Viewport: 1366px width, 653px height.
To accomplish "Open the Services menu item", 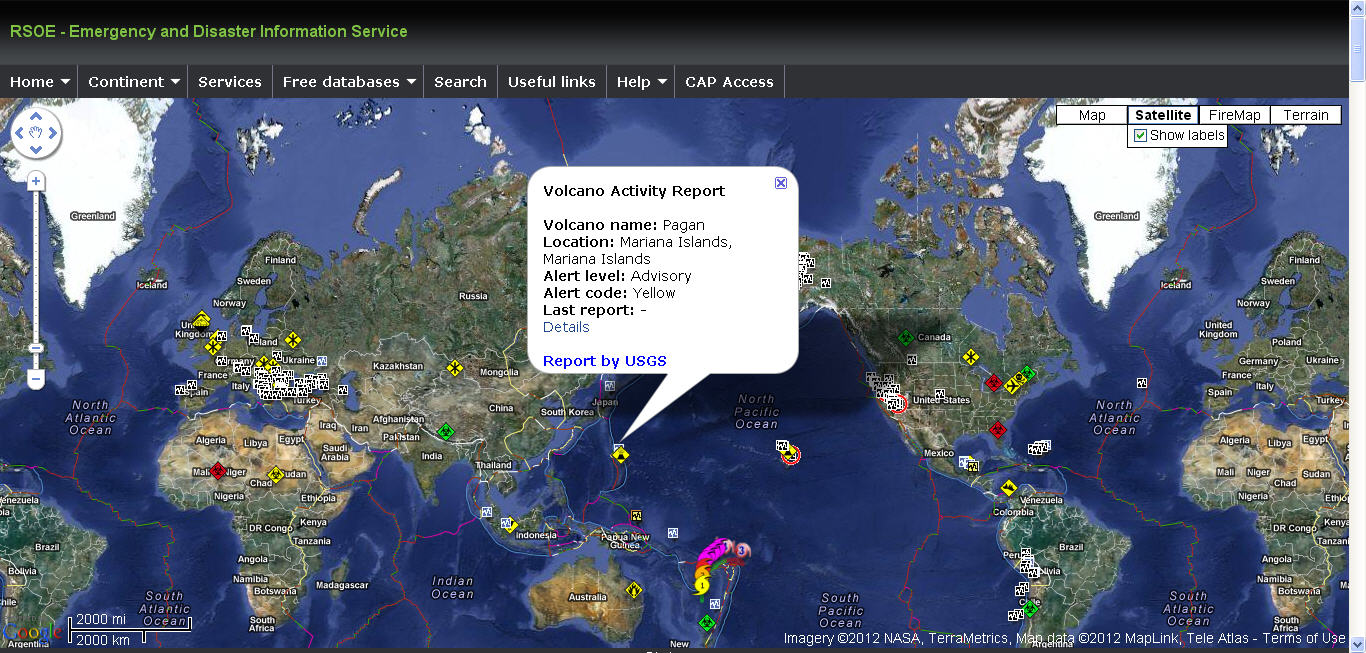I will tap(230, 82).
